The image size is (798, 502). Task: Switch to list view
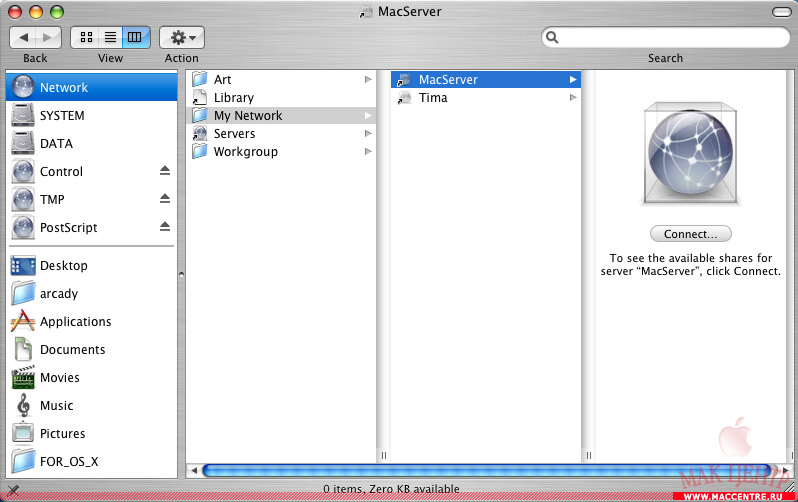pos(110,37)
